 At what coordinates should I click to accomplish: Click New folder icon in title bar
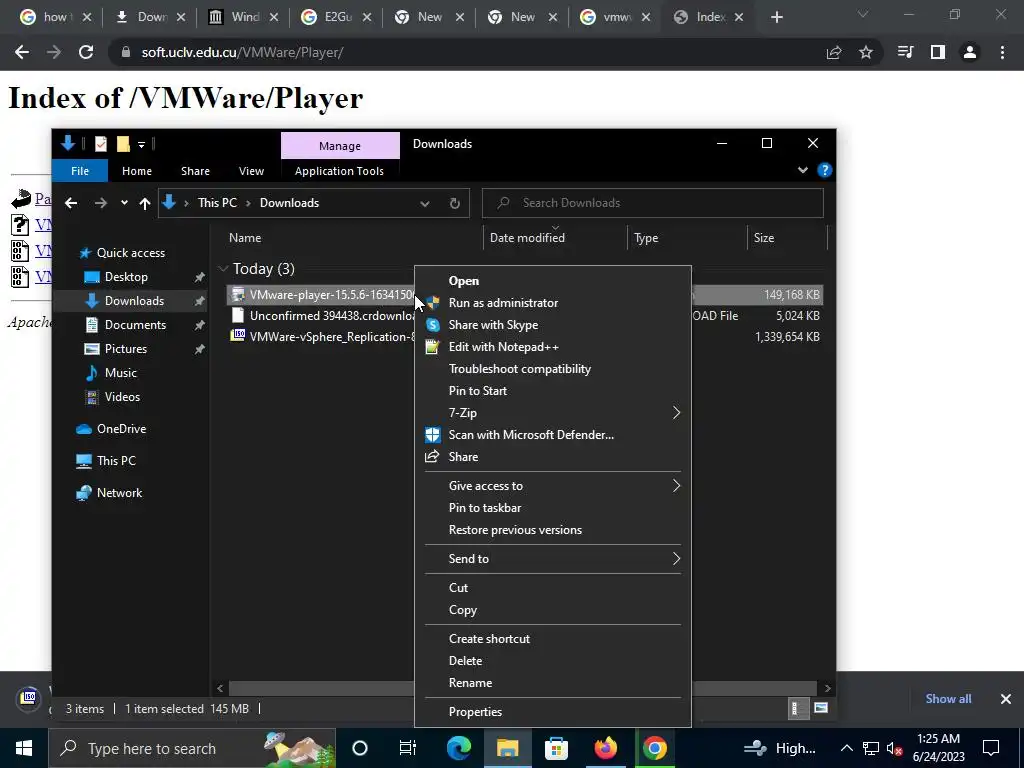123,144
